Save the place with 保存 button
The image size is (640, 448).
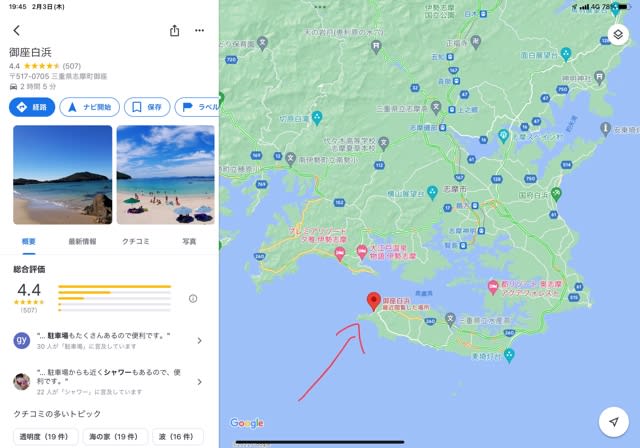[x=147, y=107]
